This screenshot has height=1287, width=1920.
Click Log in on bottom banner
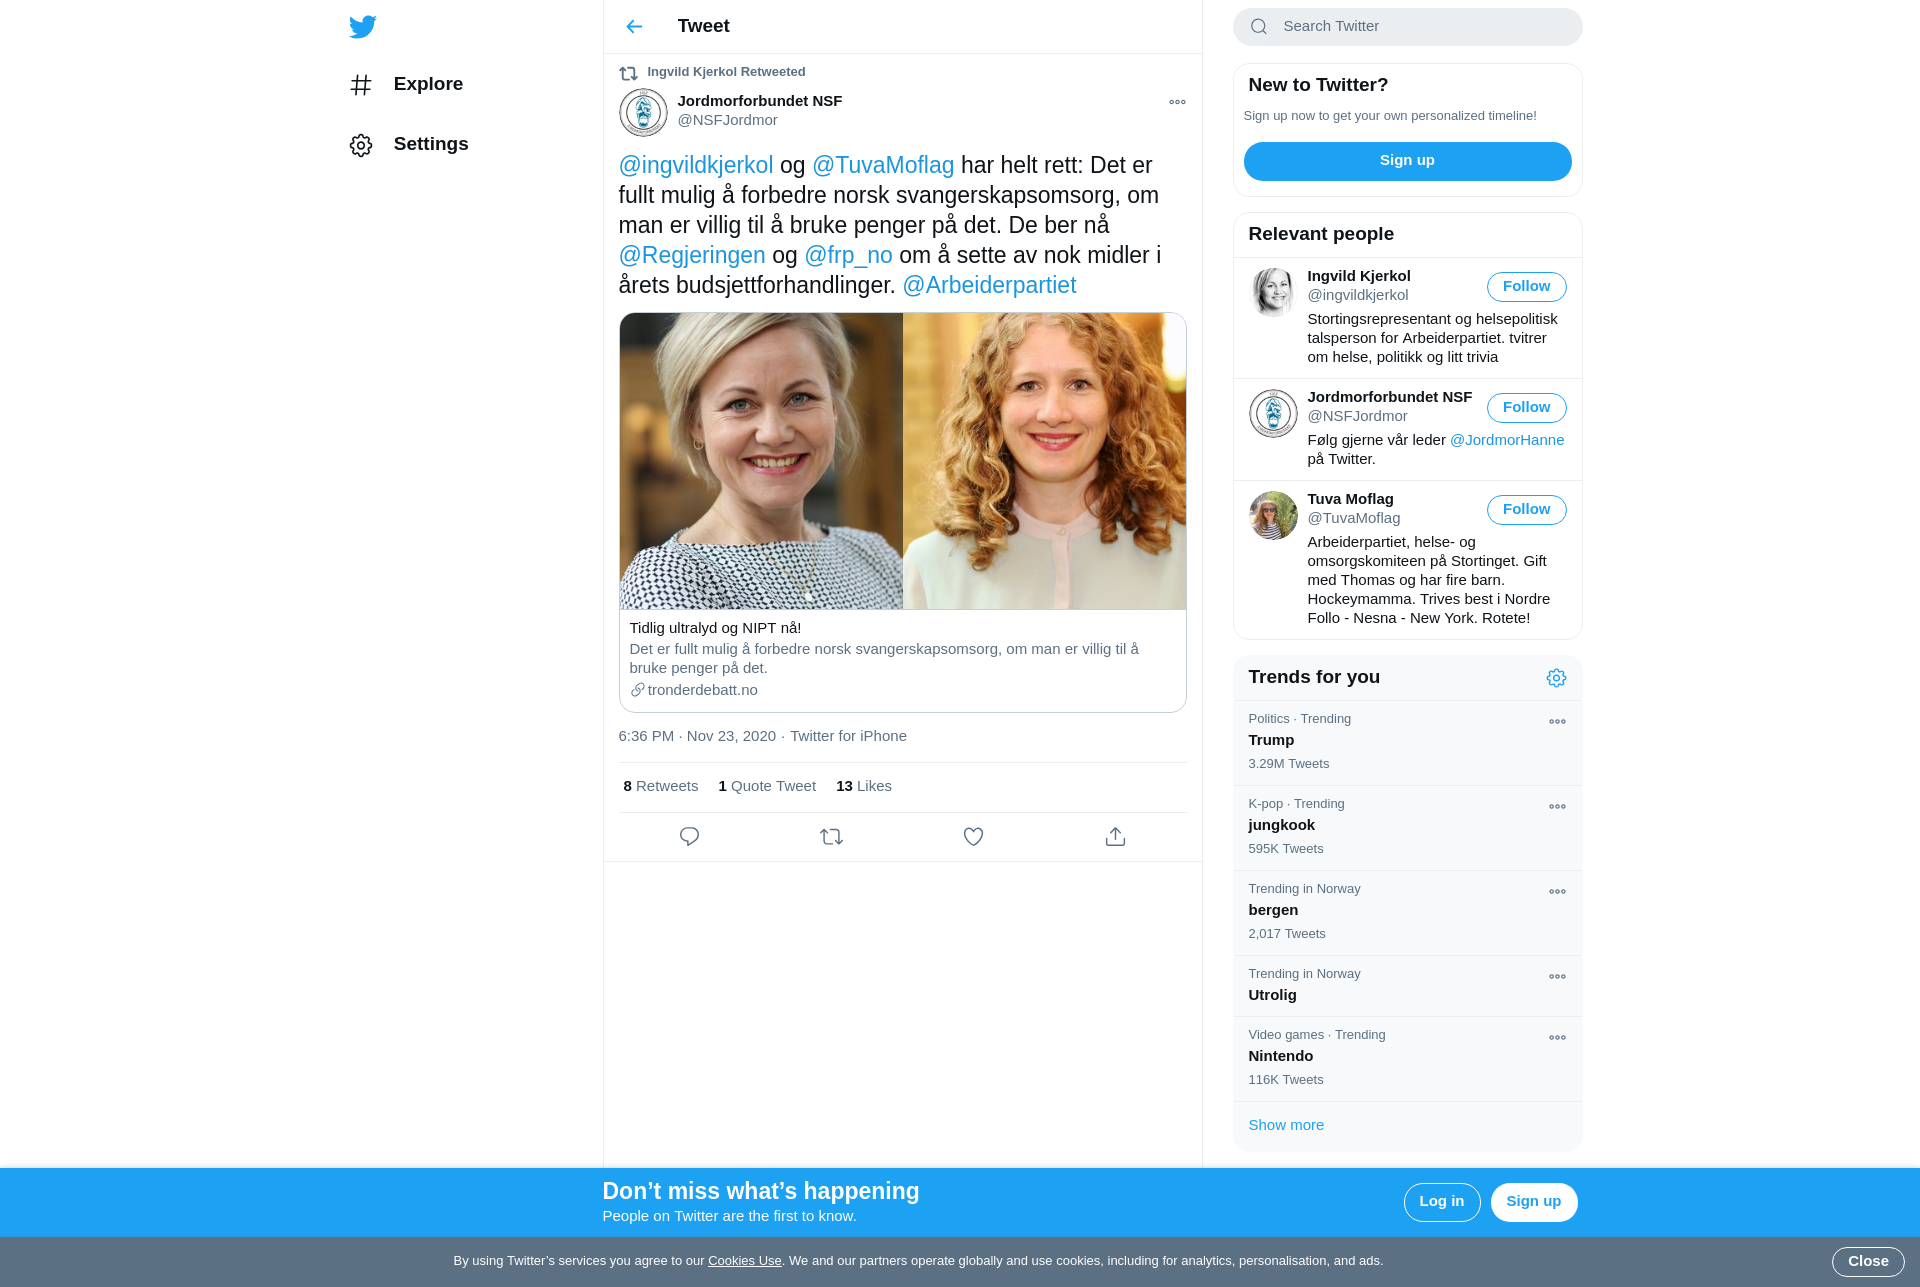1441,1202
